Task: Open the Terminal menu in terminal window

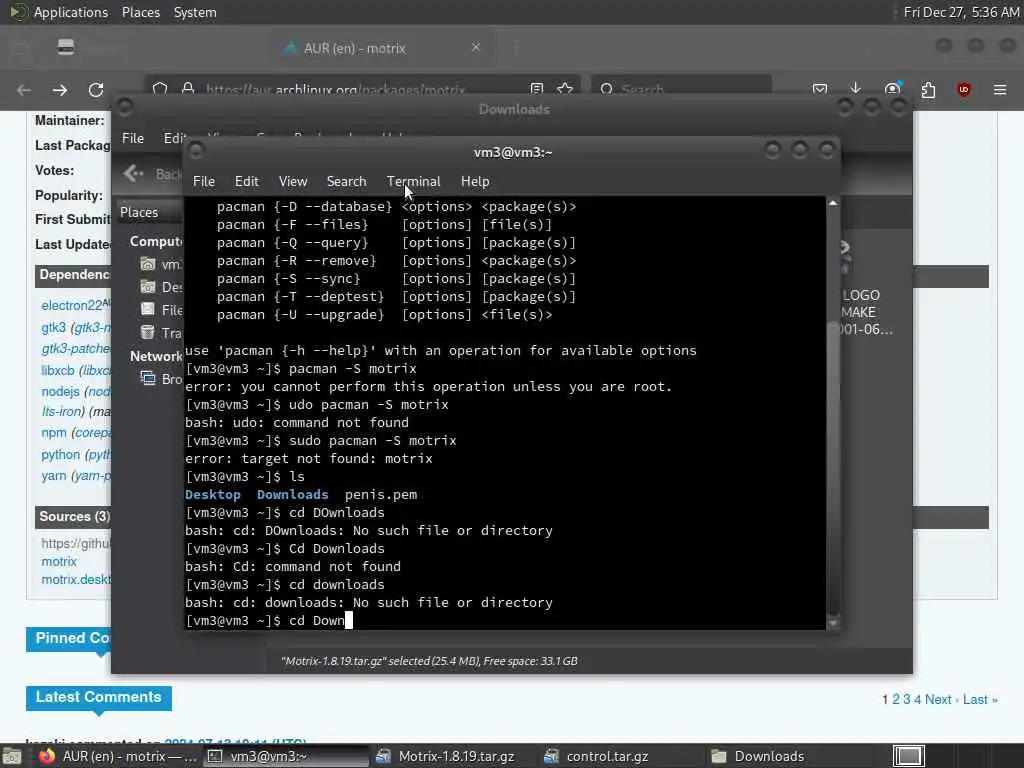Action: pyautogui.click(x=413, y=182)
